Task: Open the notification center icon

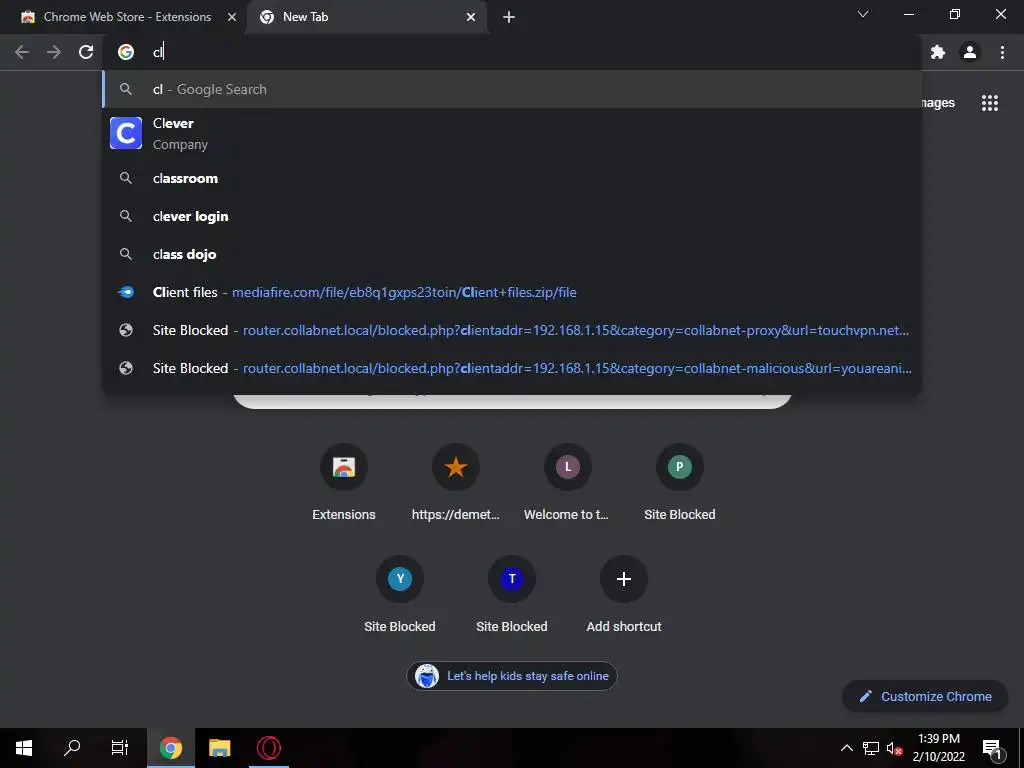Action: (993, 749)
